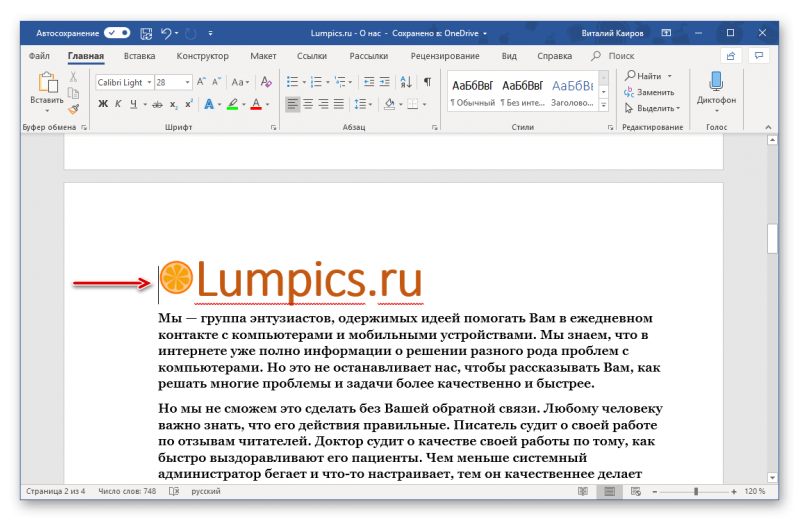Click the Save icon in title bar

[x=146, y=33]
